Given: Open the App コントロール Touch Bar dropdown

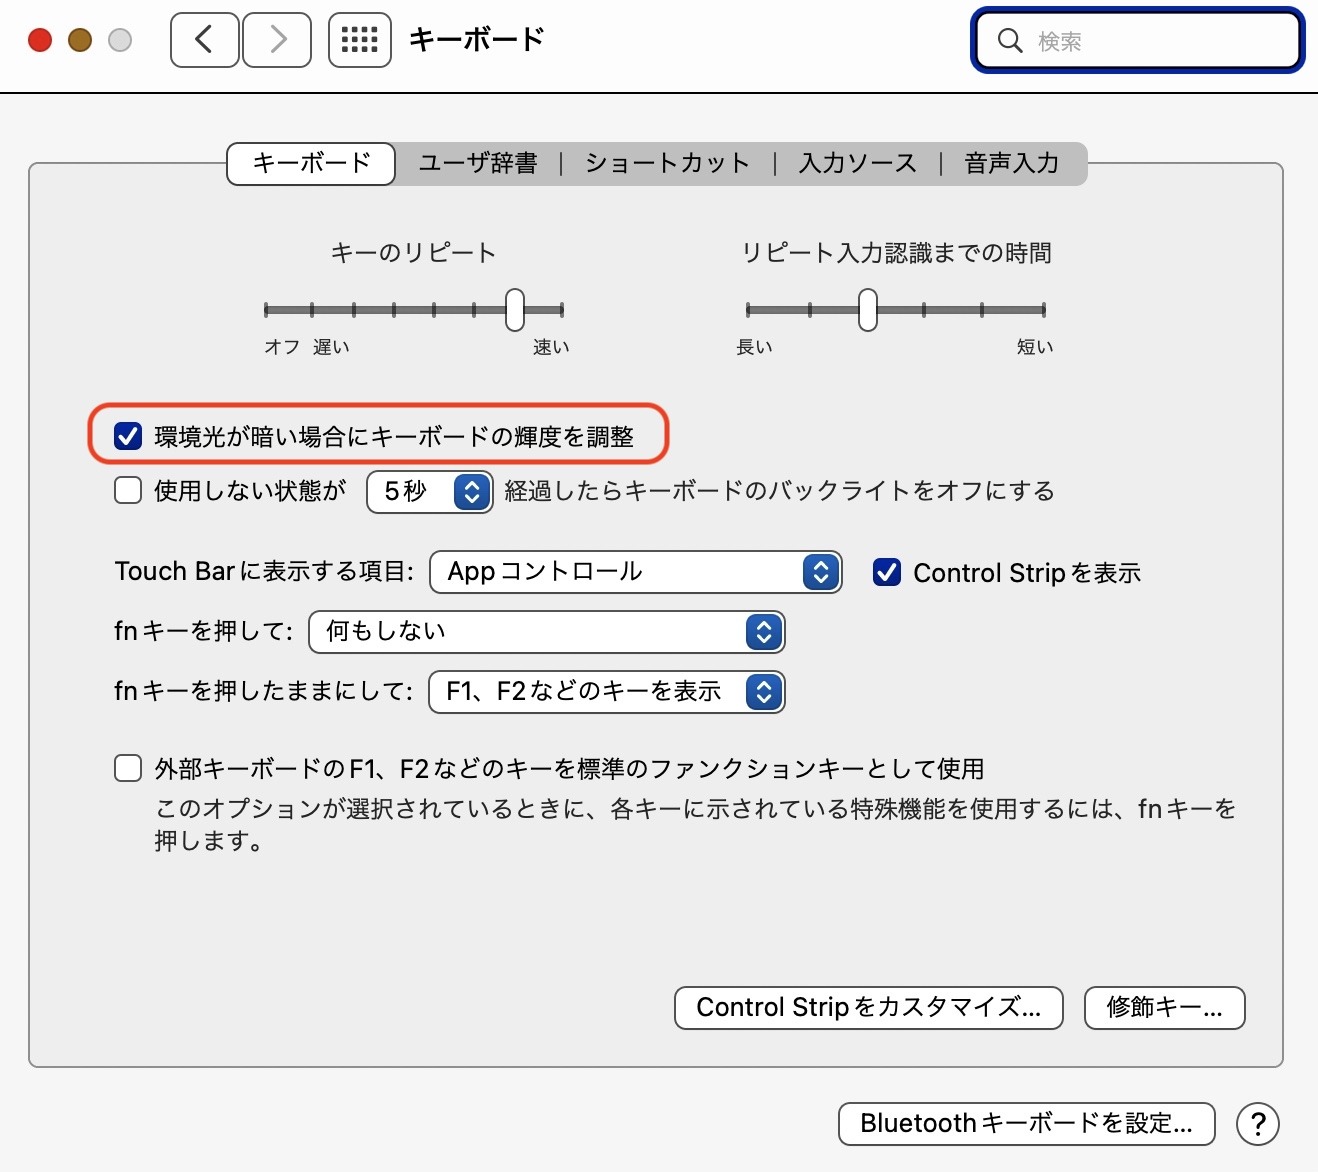Looking at the screenshot, I should pos(635,572).
